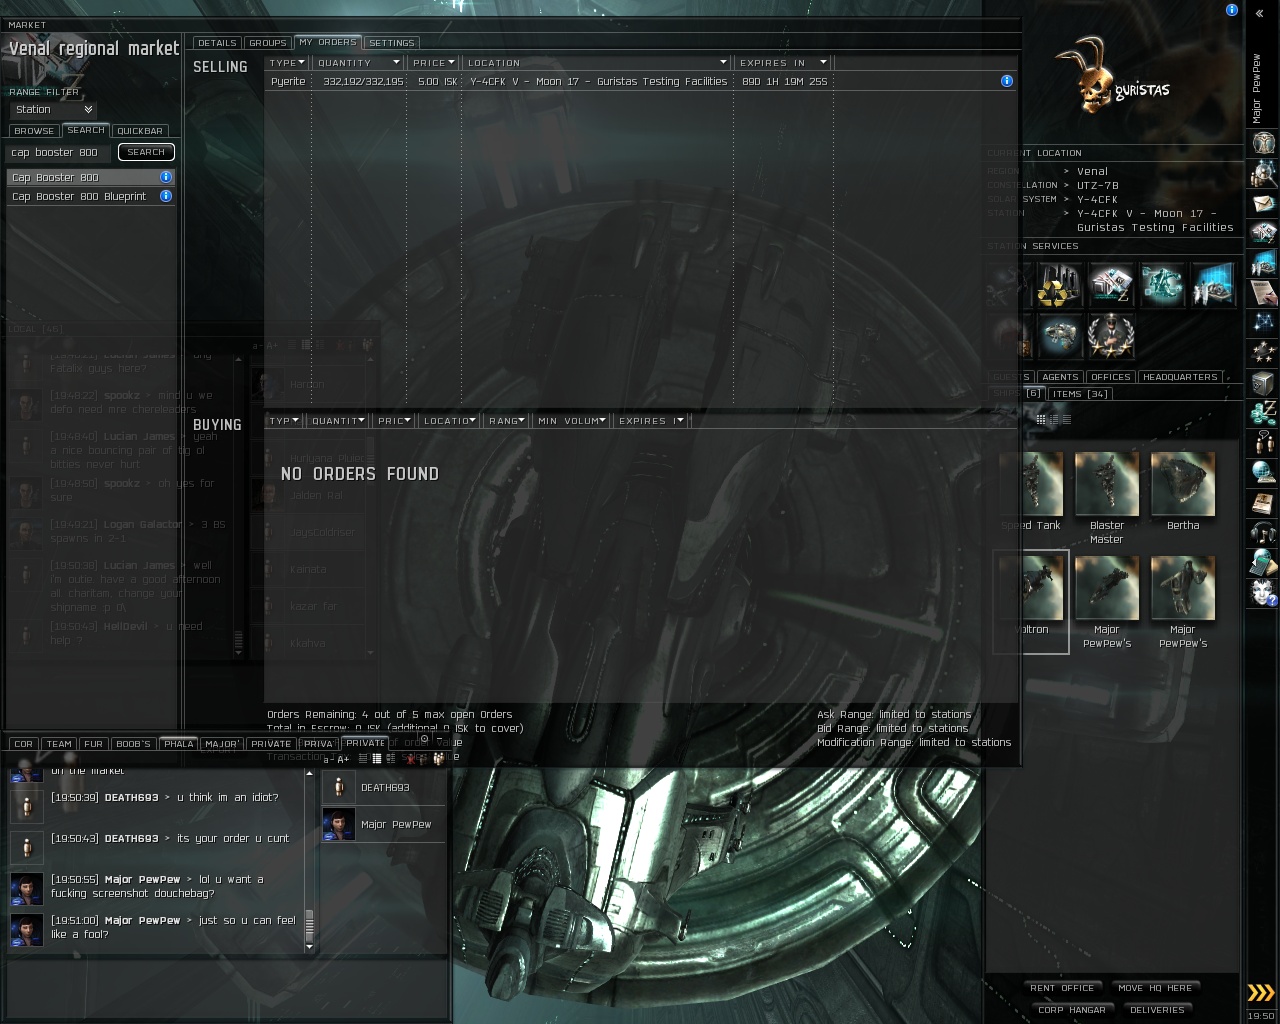This screenshot has width=1280, height=1024.
Task: Click the market search input field
Action: (59, 152)
